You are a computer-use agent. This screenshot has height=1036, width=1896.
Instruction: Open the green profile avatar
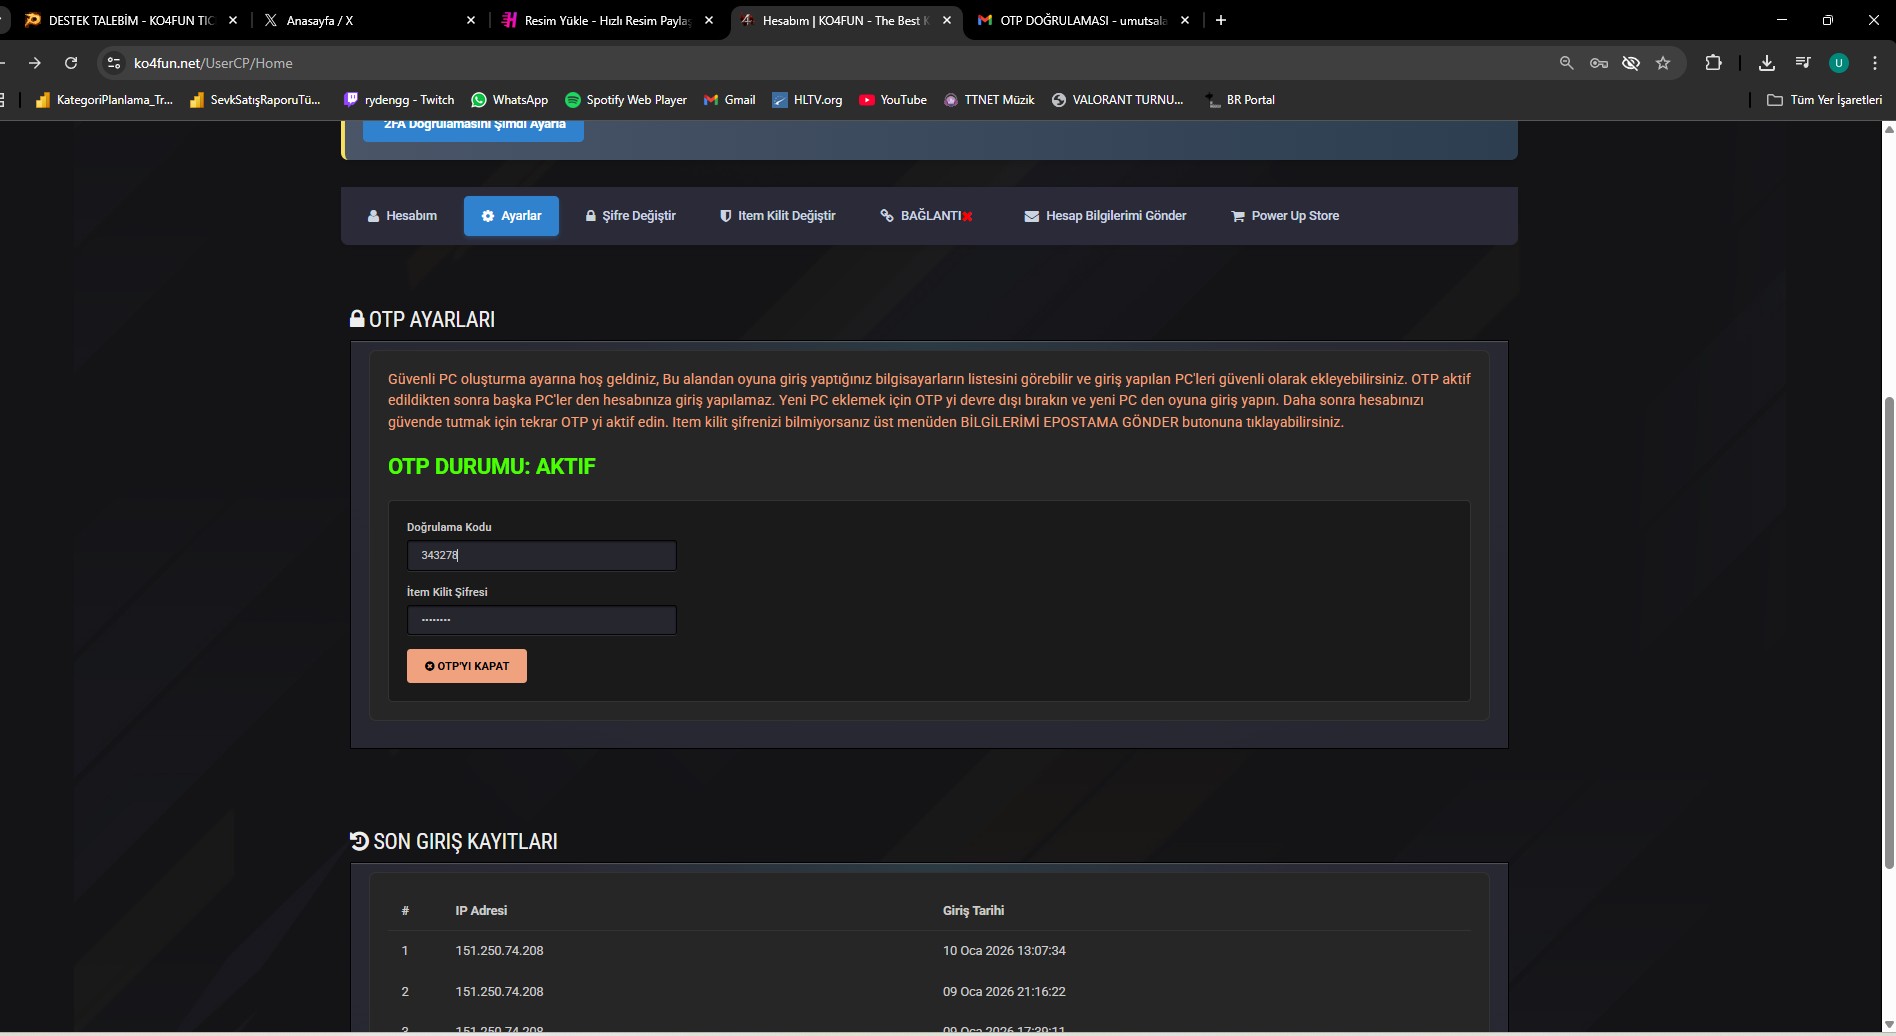pos(1838,63)
